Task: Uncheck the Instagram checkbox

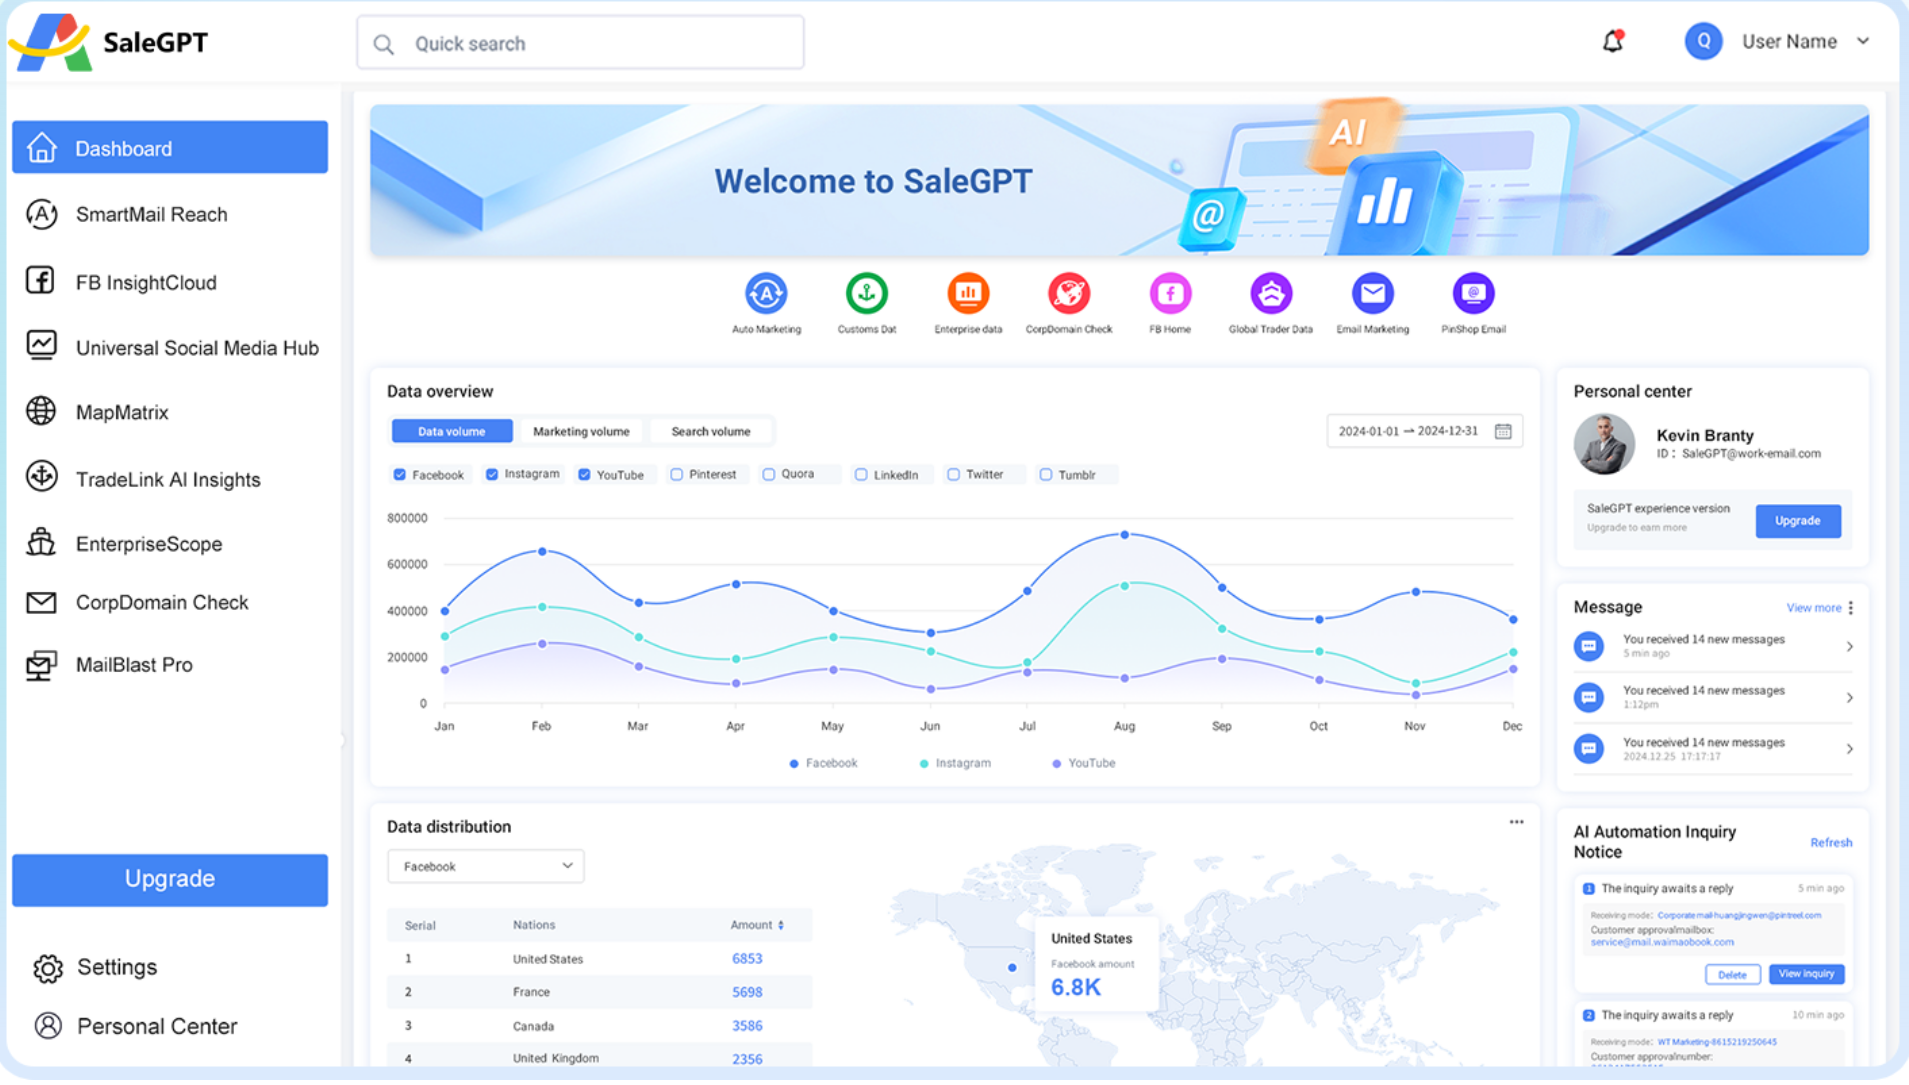Action: (492, 475)
